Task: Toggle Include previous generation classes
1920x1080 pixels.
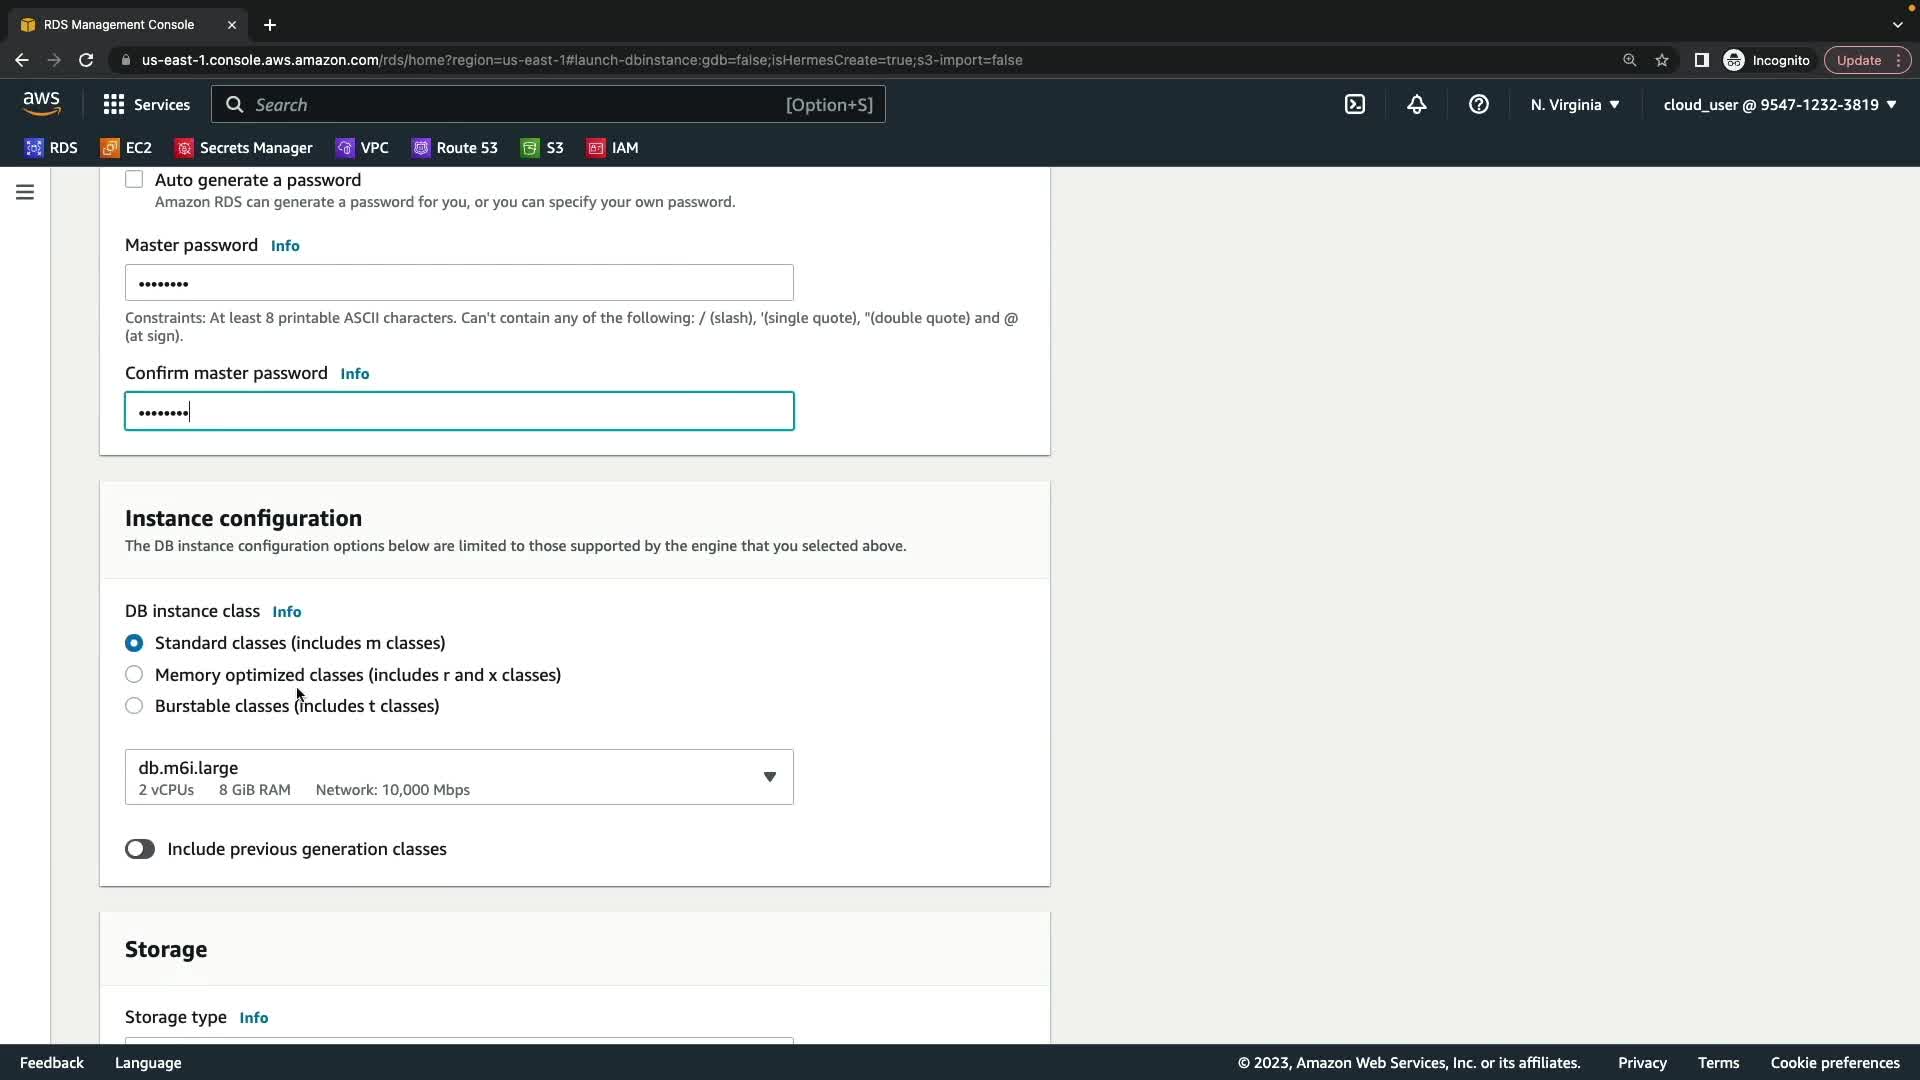Action: point(140,849)
